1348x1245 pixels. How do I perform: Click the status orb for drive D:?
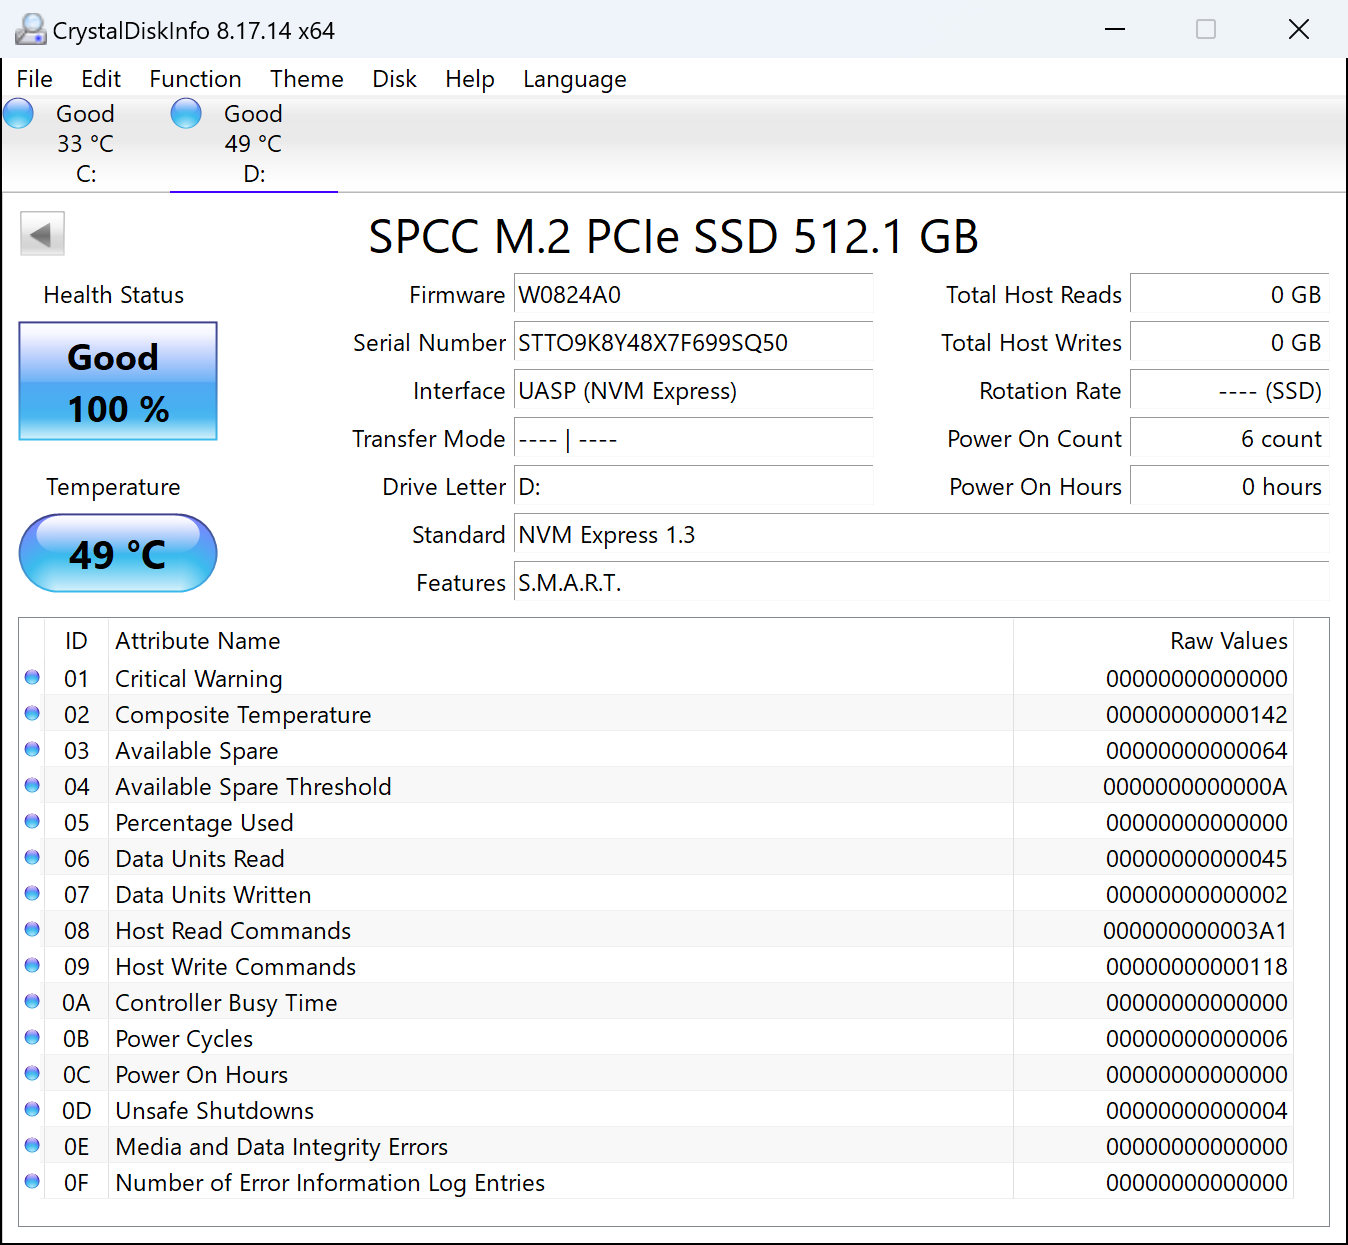pos(186,114)
